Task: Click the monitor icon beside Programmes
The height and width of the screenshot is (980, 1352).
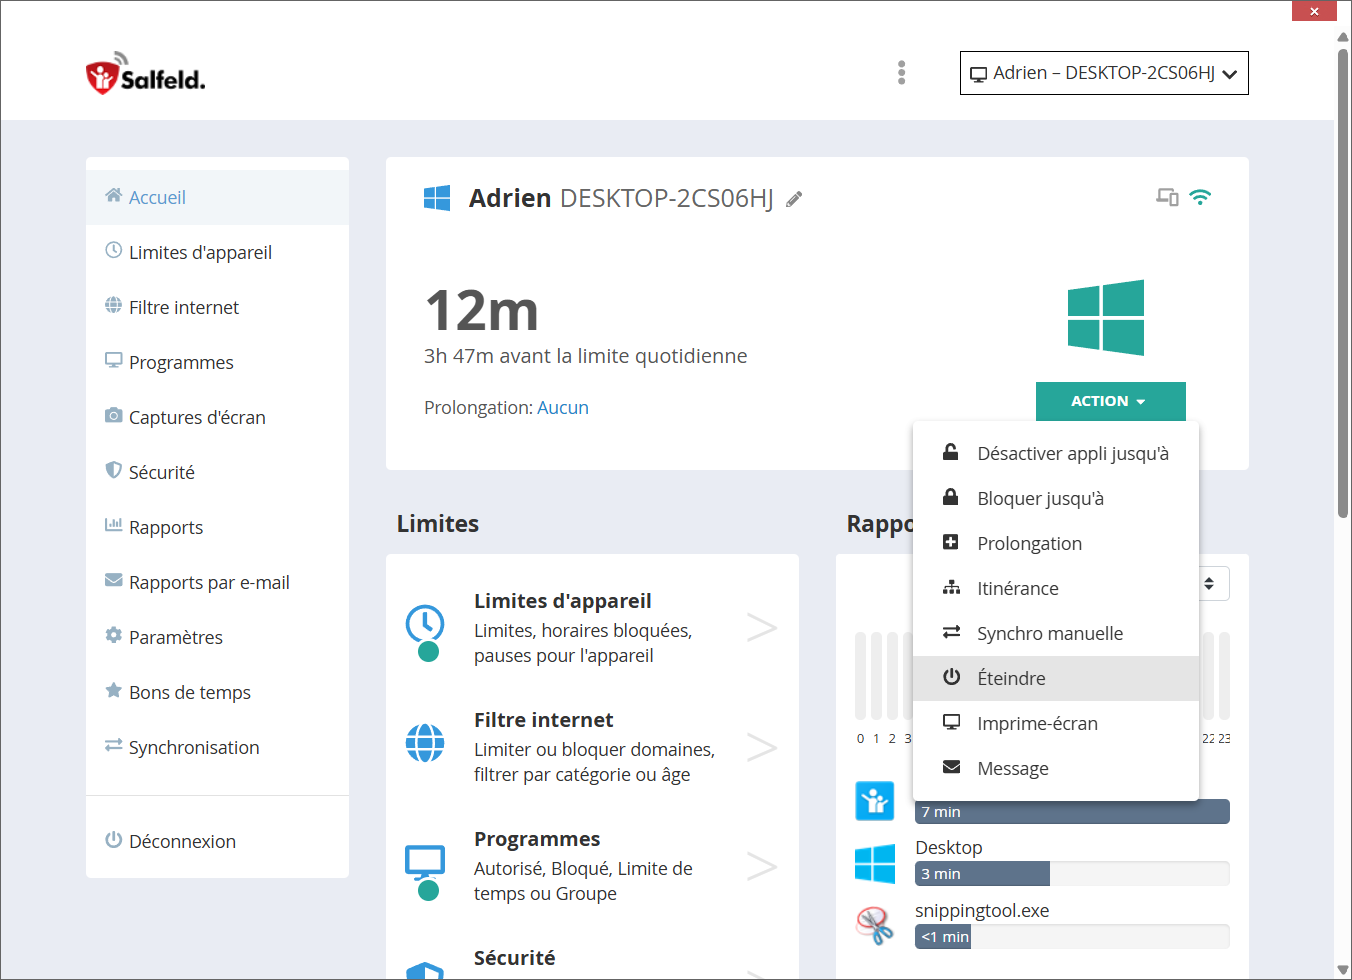Action: click(x=113, y=360)
